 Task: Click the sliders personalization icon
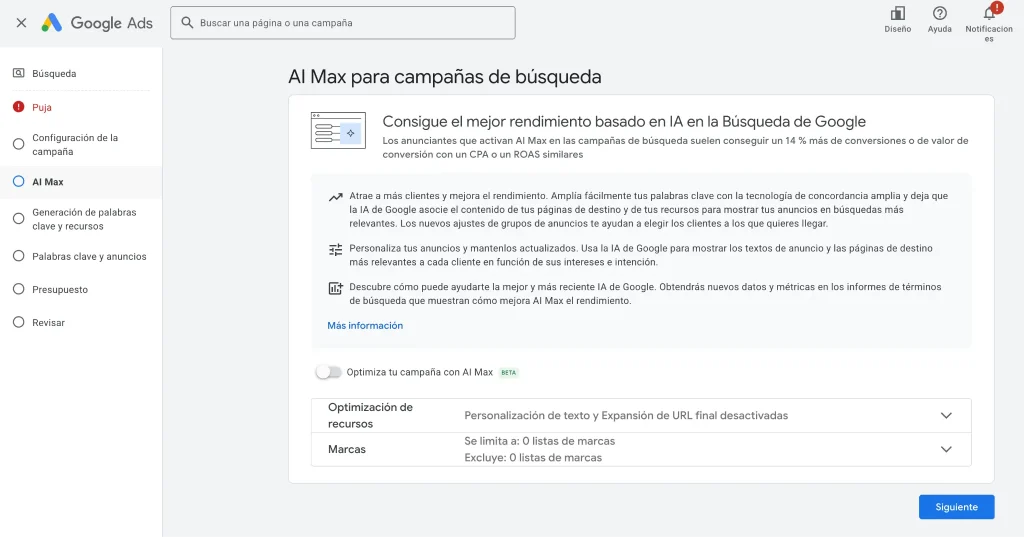pyautogui.click(x=336, y=250)
